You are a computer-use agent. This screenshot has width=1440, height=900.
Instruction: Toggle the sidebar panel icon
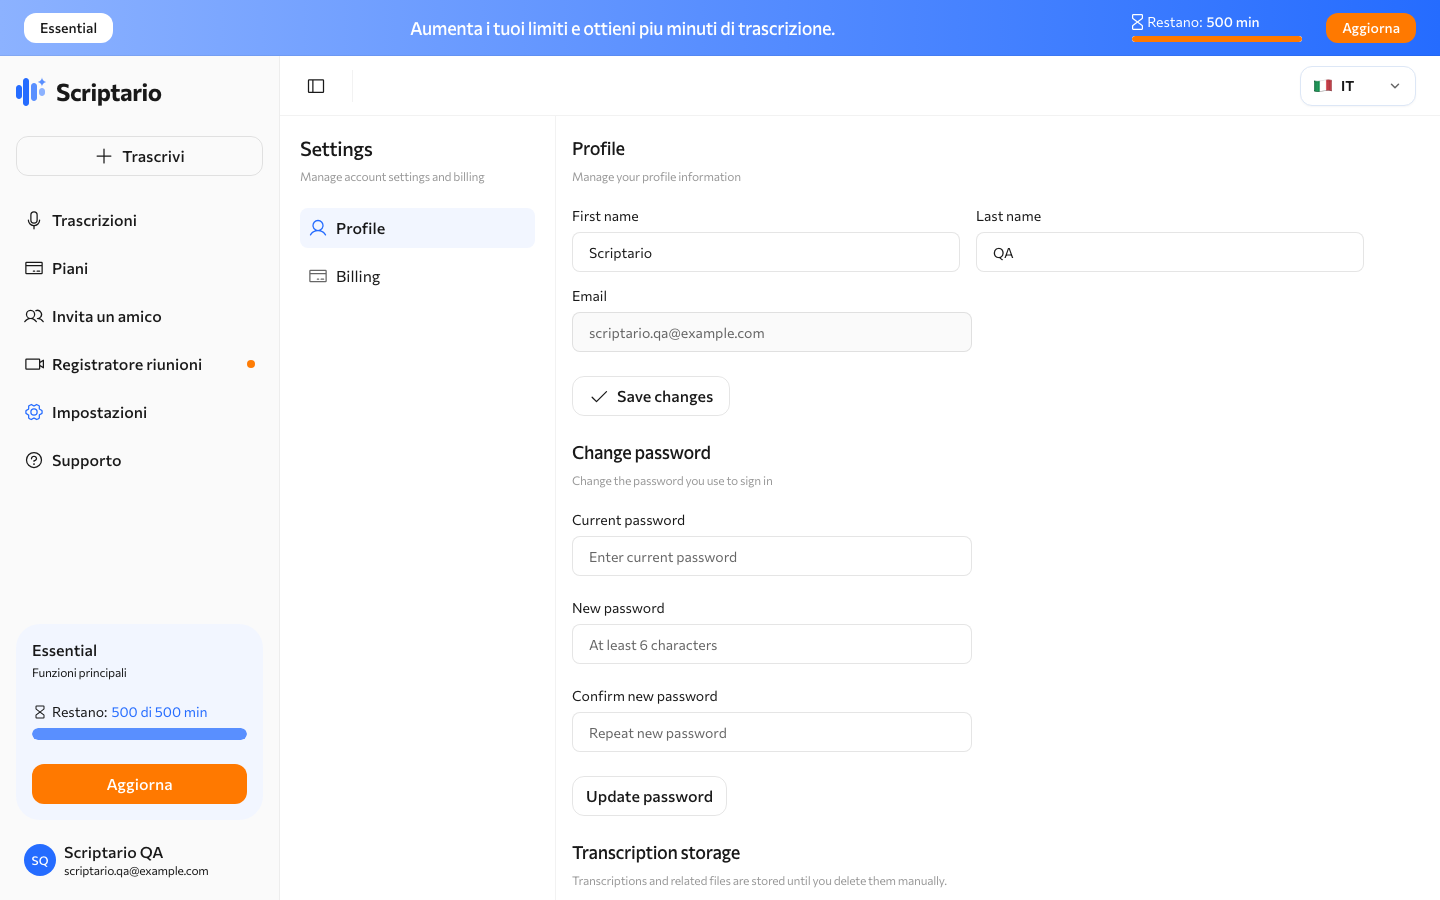316,86
